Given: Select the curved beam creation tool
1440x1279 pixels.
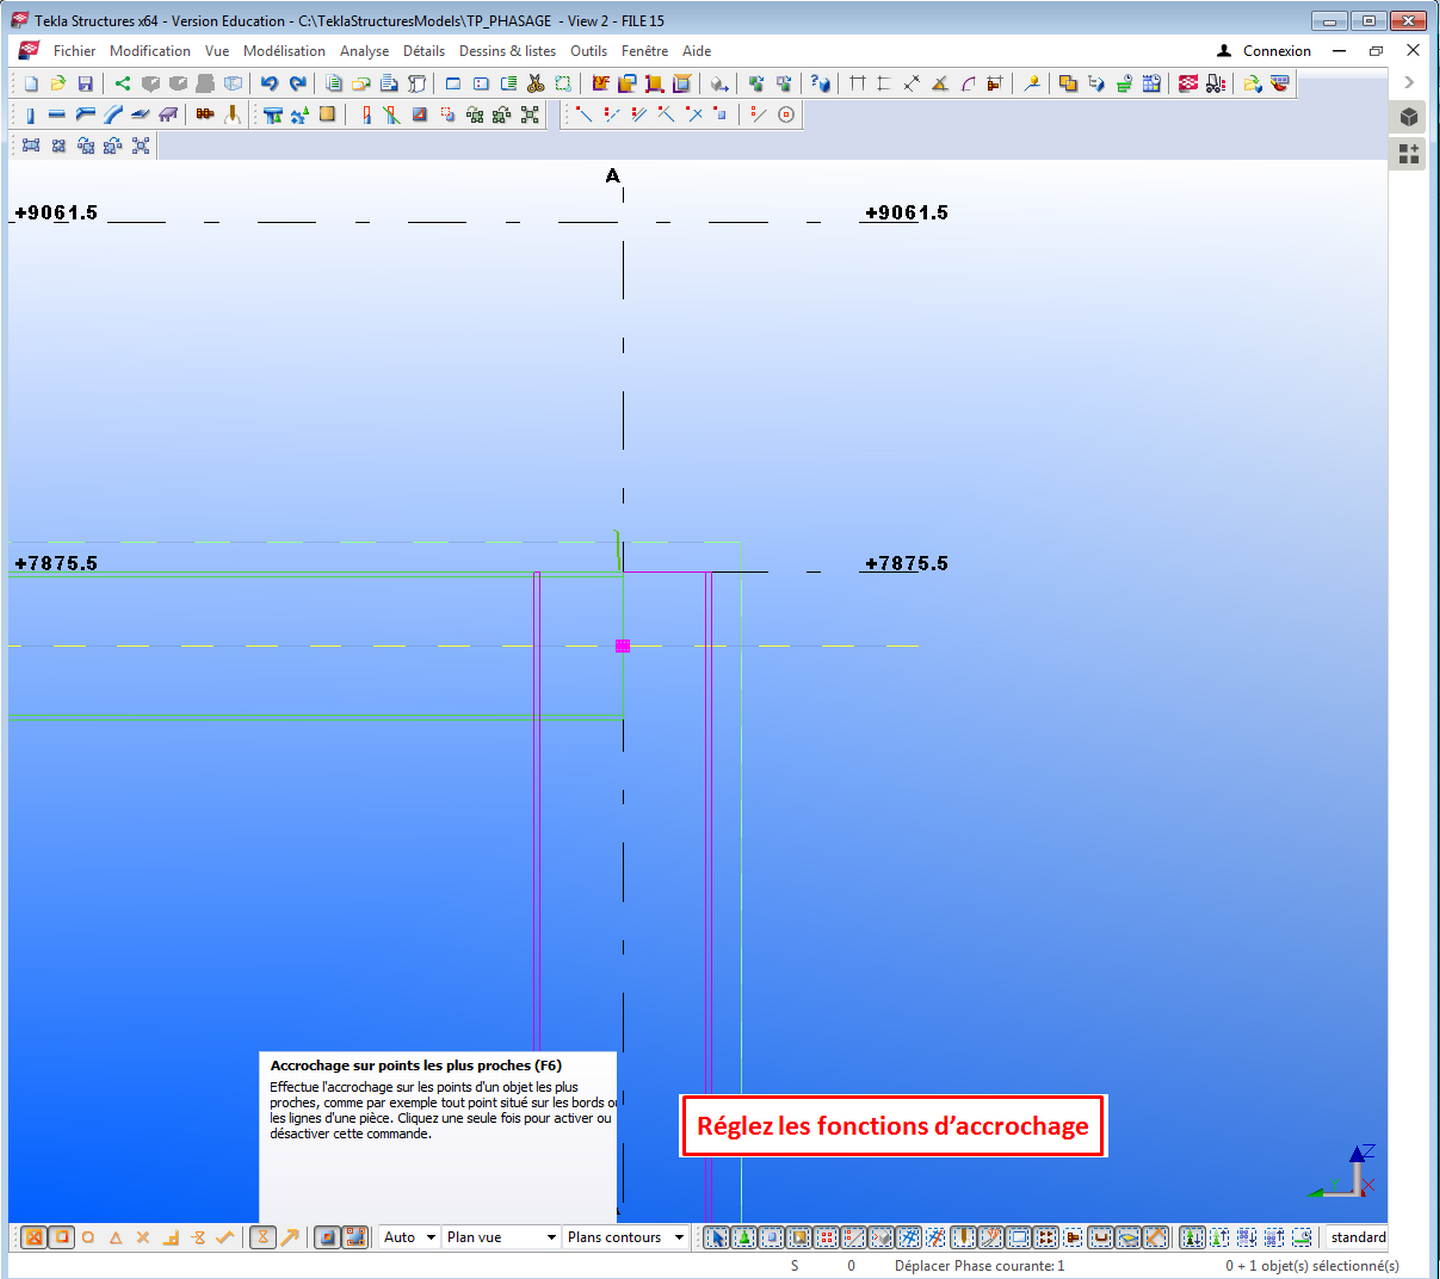Looking at the screenshot, I should click(113, 115).
